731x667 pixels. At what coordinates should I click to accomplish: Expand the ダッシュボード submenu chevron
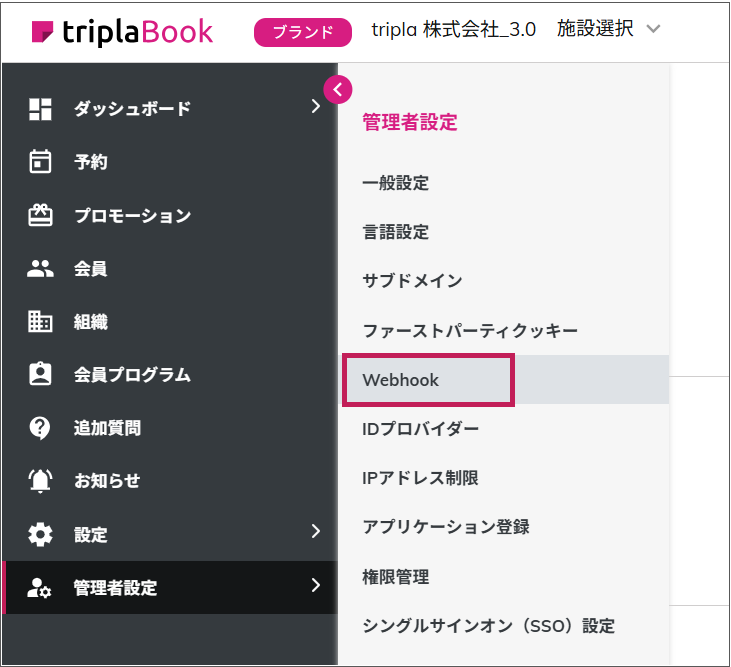coord(315,107)
